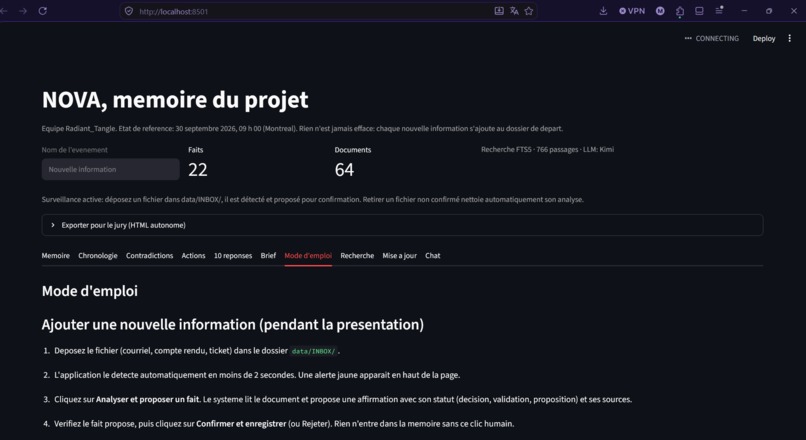Bookmark the page with the star icon

pos(528,11)
